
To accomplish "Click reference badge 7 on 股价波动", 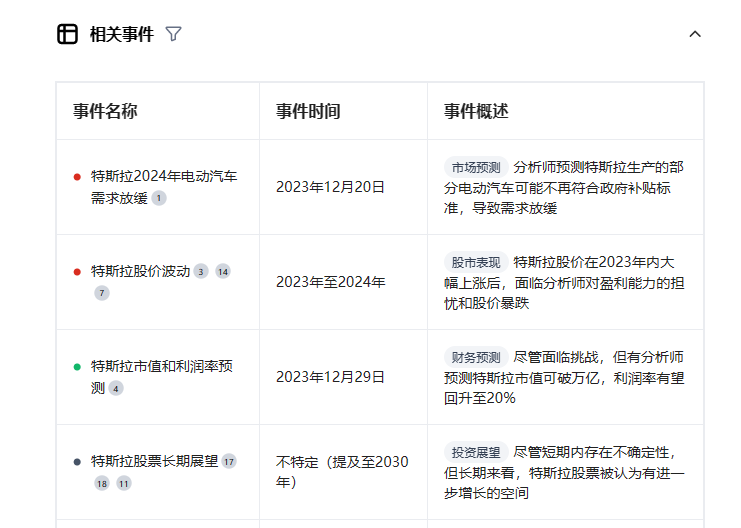I will click(102, 293).
